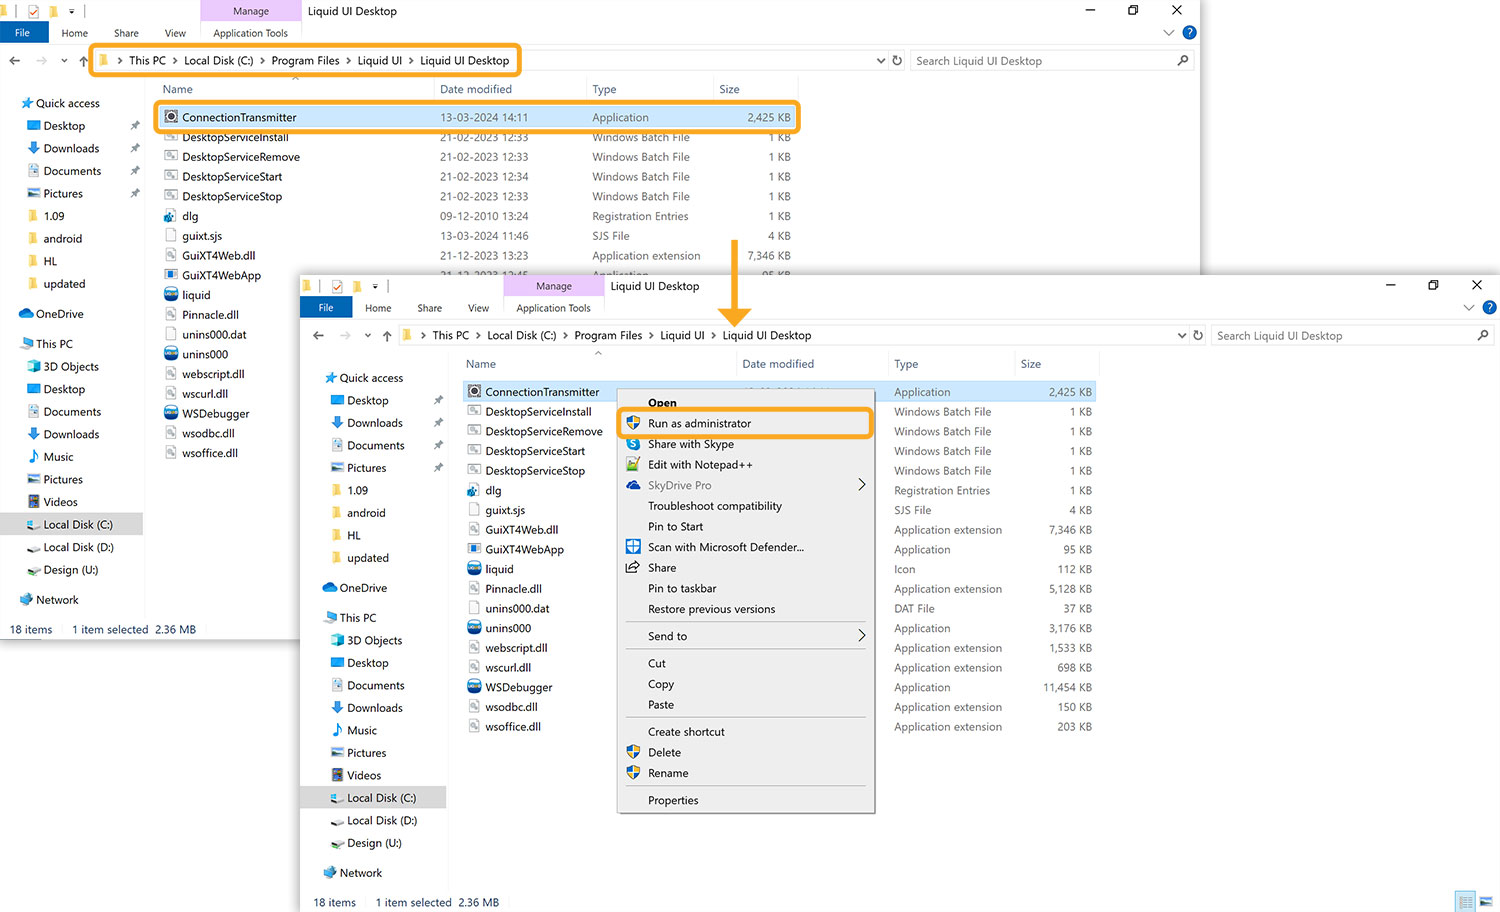Expand the Send to submenu arrow
This screenshot has width=1500, height=912.
(x=861, y=636)
